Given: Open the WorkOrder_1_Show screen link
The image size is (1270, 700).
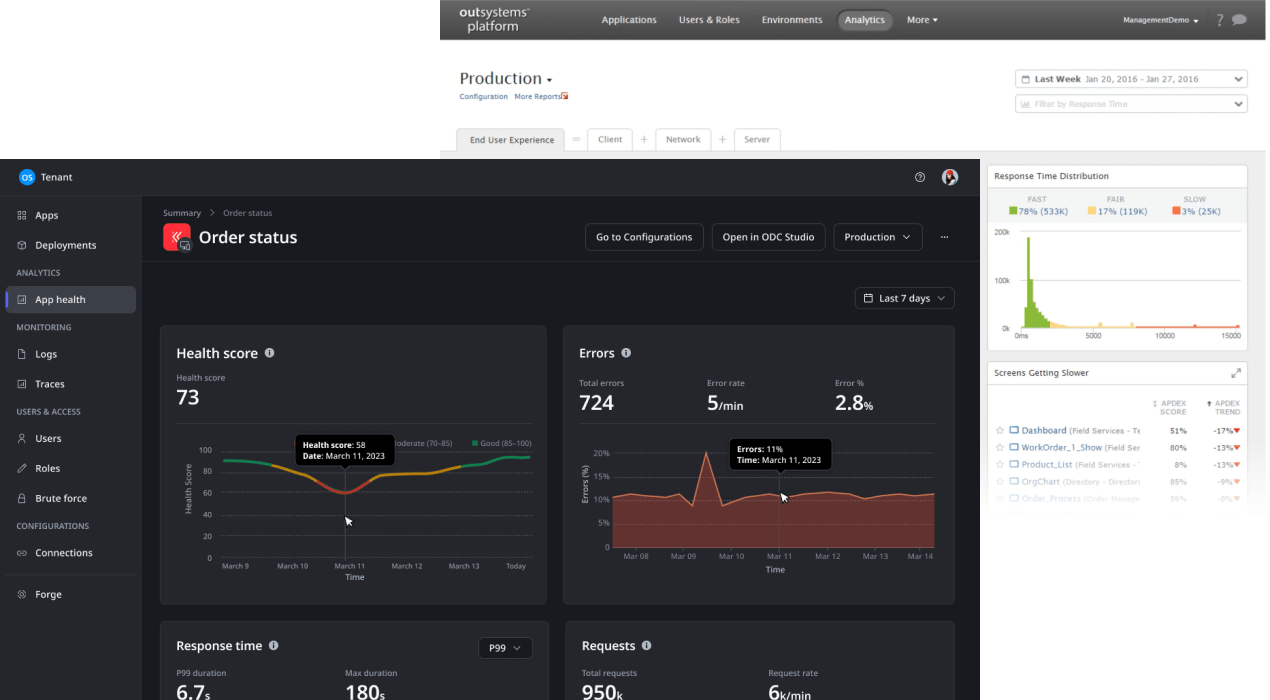Looking at the screenshot, I should [x=1062, y=447].
